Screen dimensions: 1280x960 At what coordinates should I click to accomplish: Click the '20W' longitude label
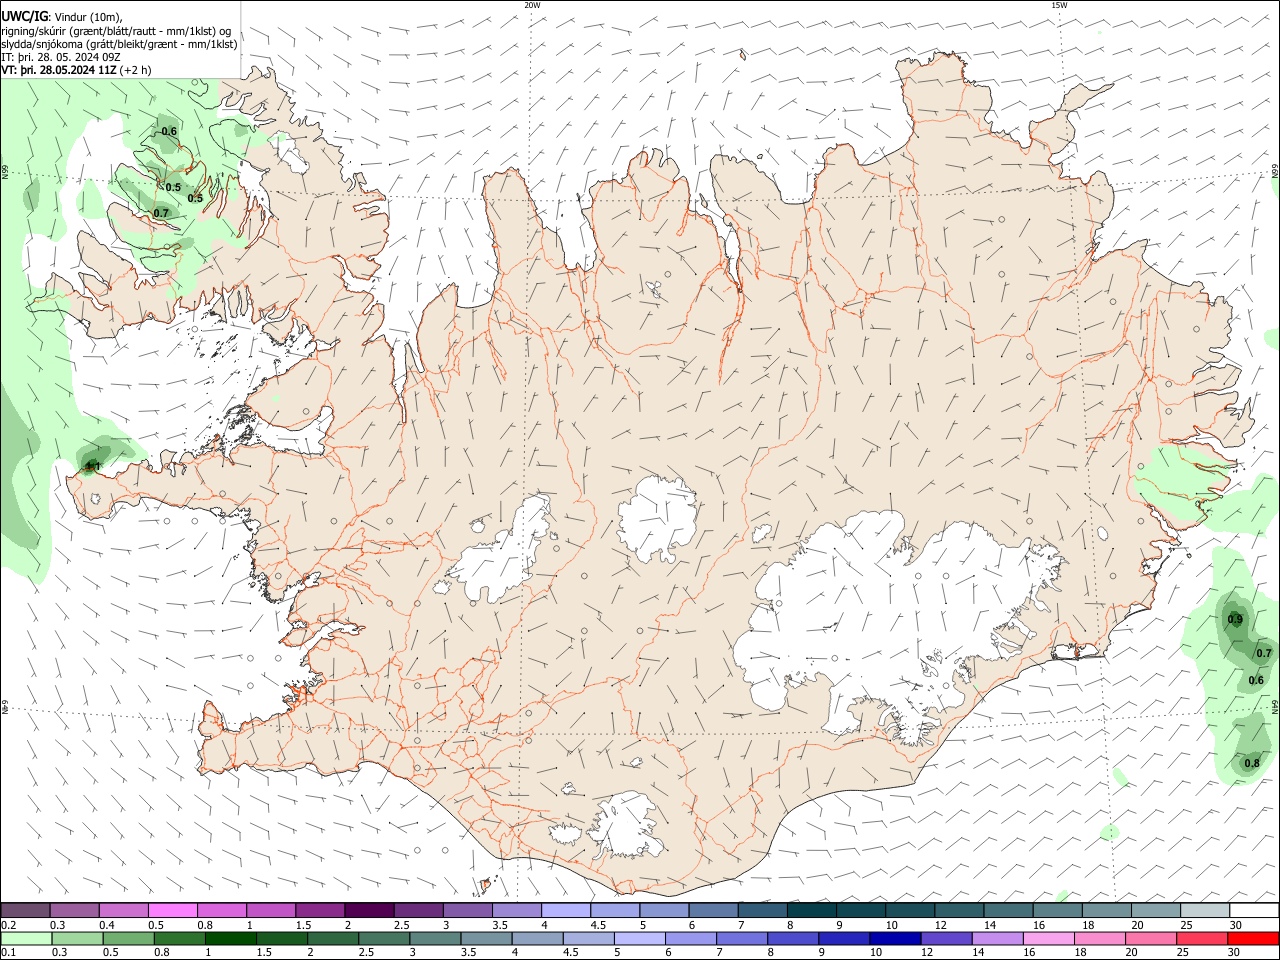[532, 5]
